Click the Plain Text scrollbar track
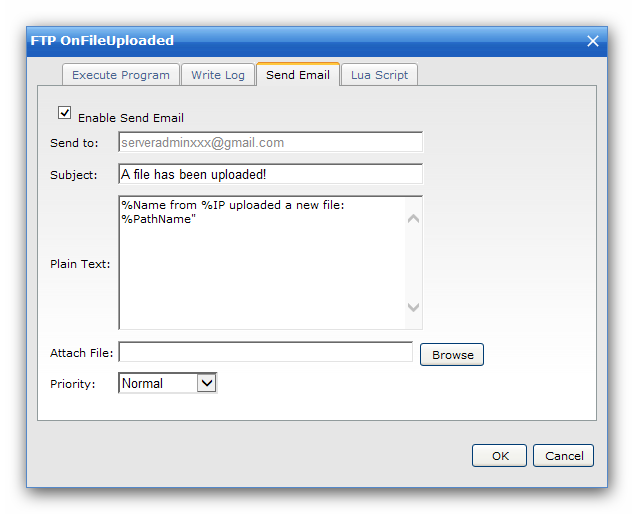This screenshot has width=634, height=514. pyautogui.click(x=413, y=263)
